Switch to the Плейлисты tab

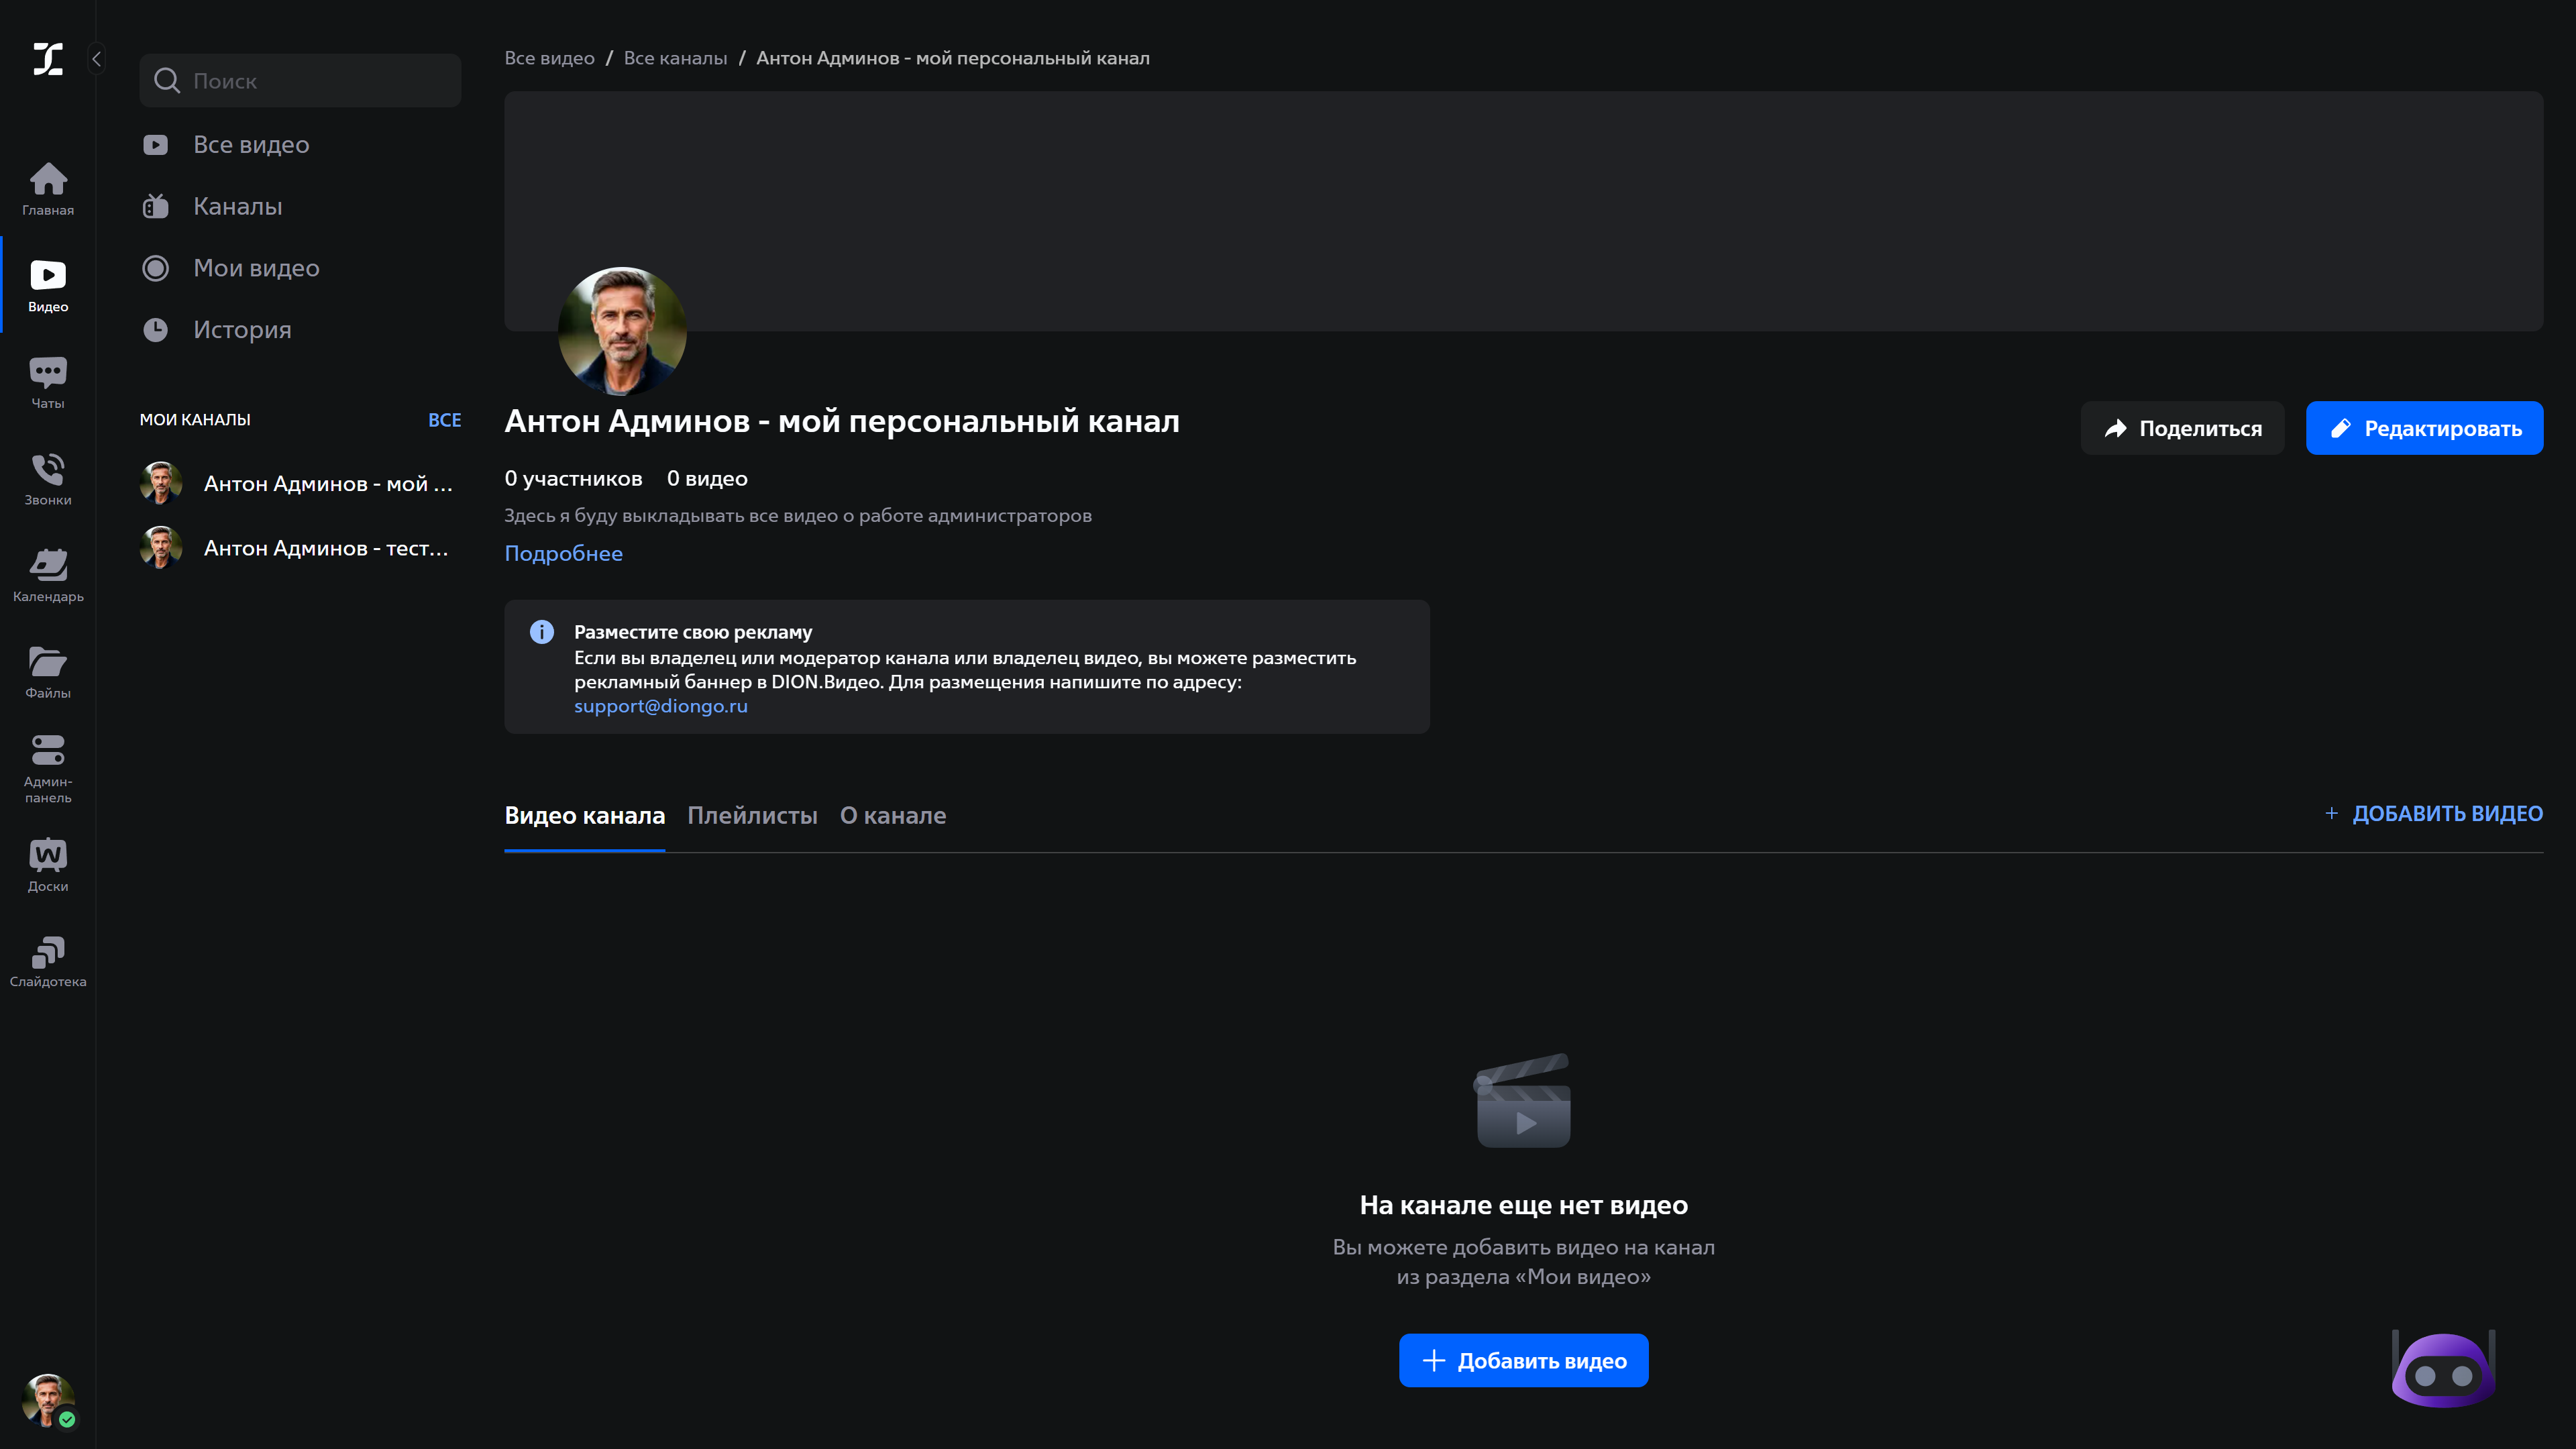[x=751, y=816]
